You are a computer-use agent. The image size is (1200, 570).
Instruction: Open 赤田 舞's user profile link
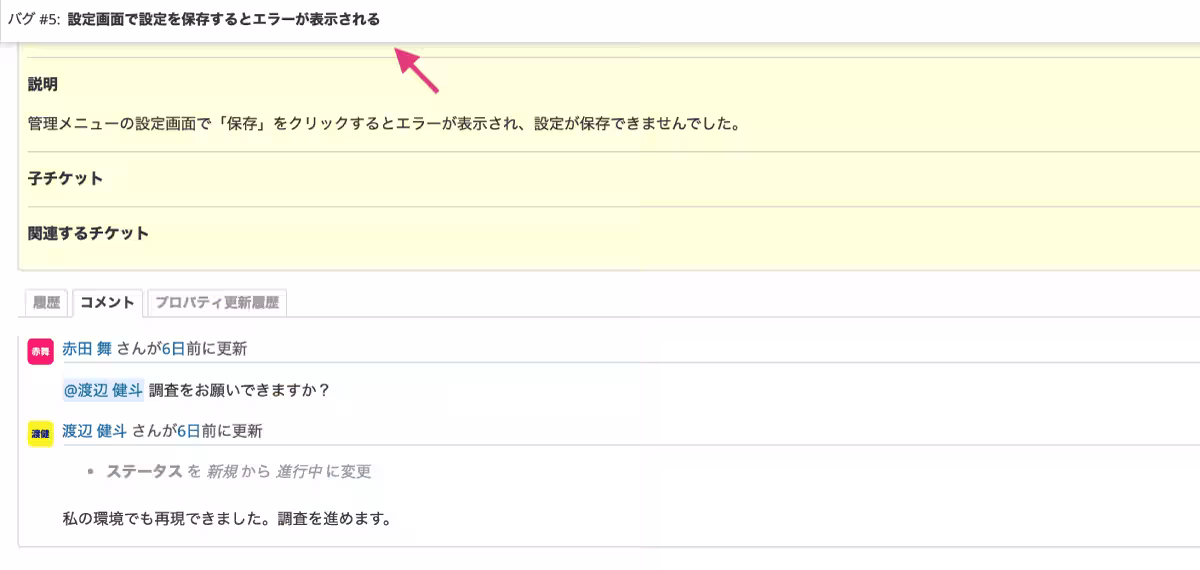point(87,349)
